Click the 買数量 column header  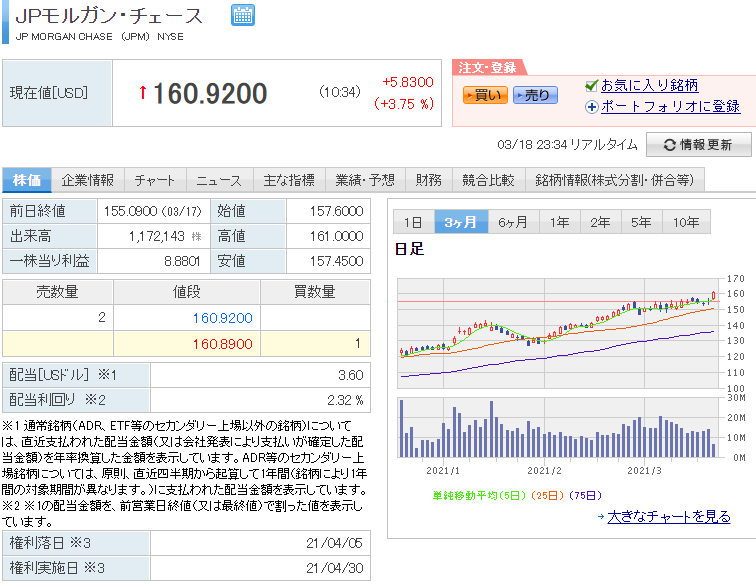[315, 292]
